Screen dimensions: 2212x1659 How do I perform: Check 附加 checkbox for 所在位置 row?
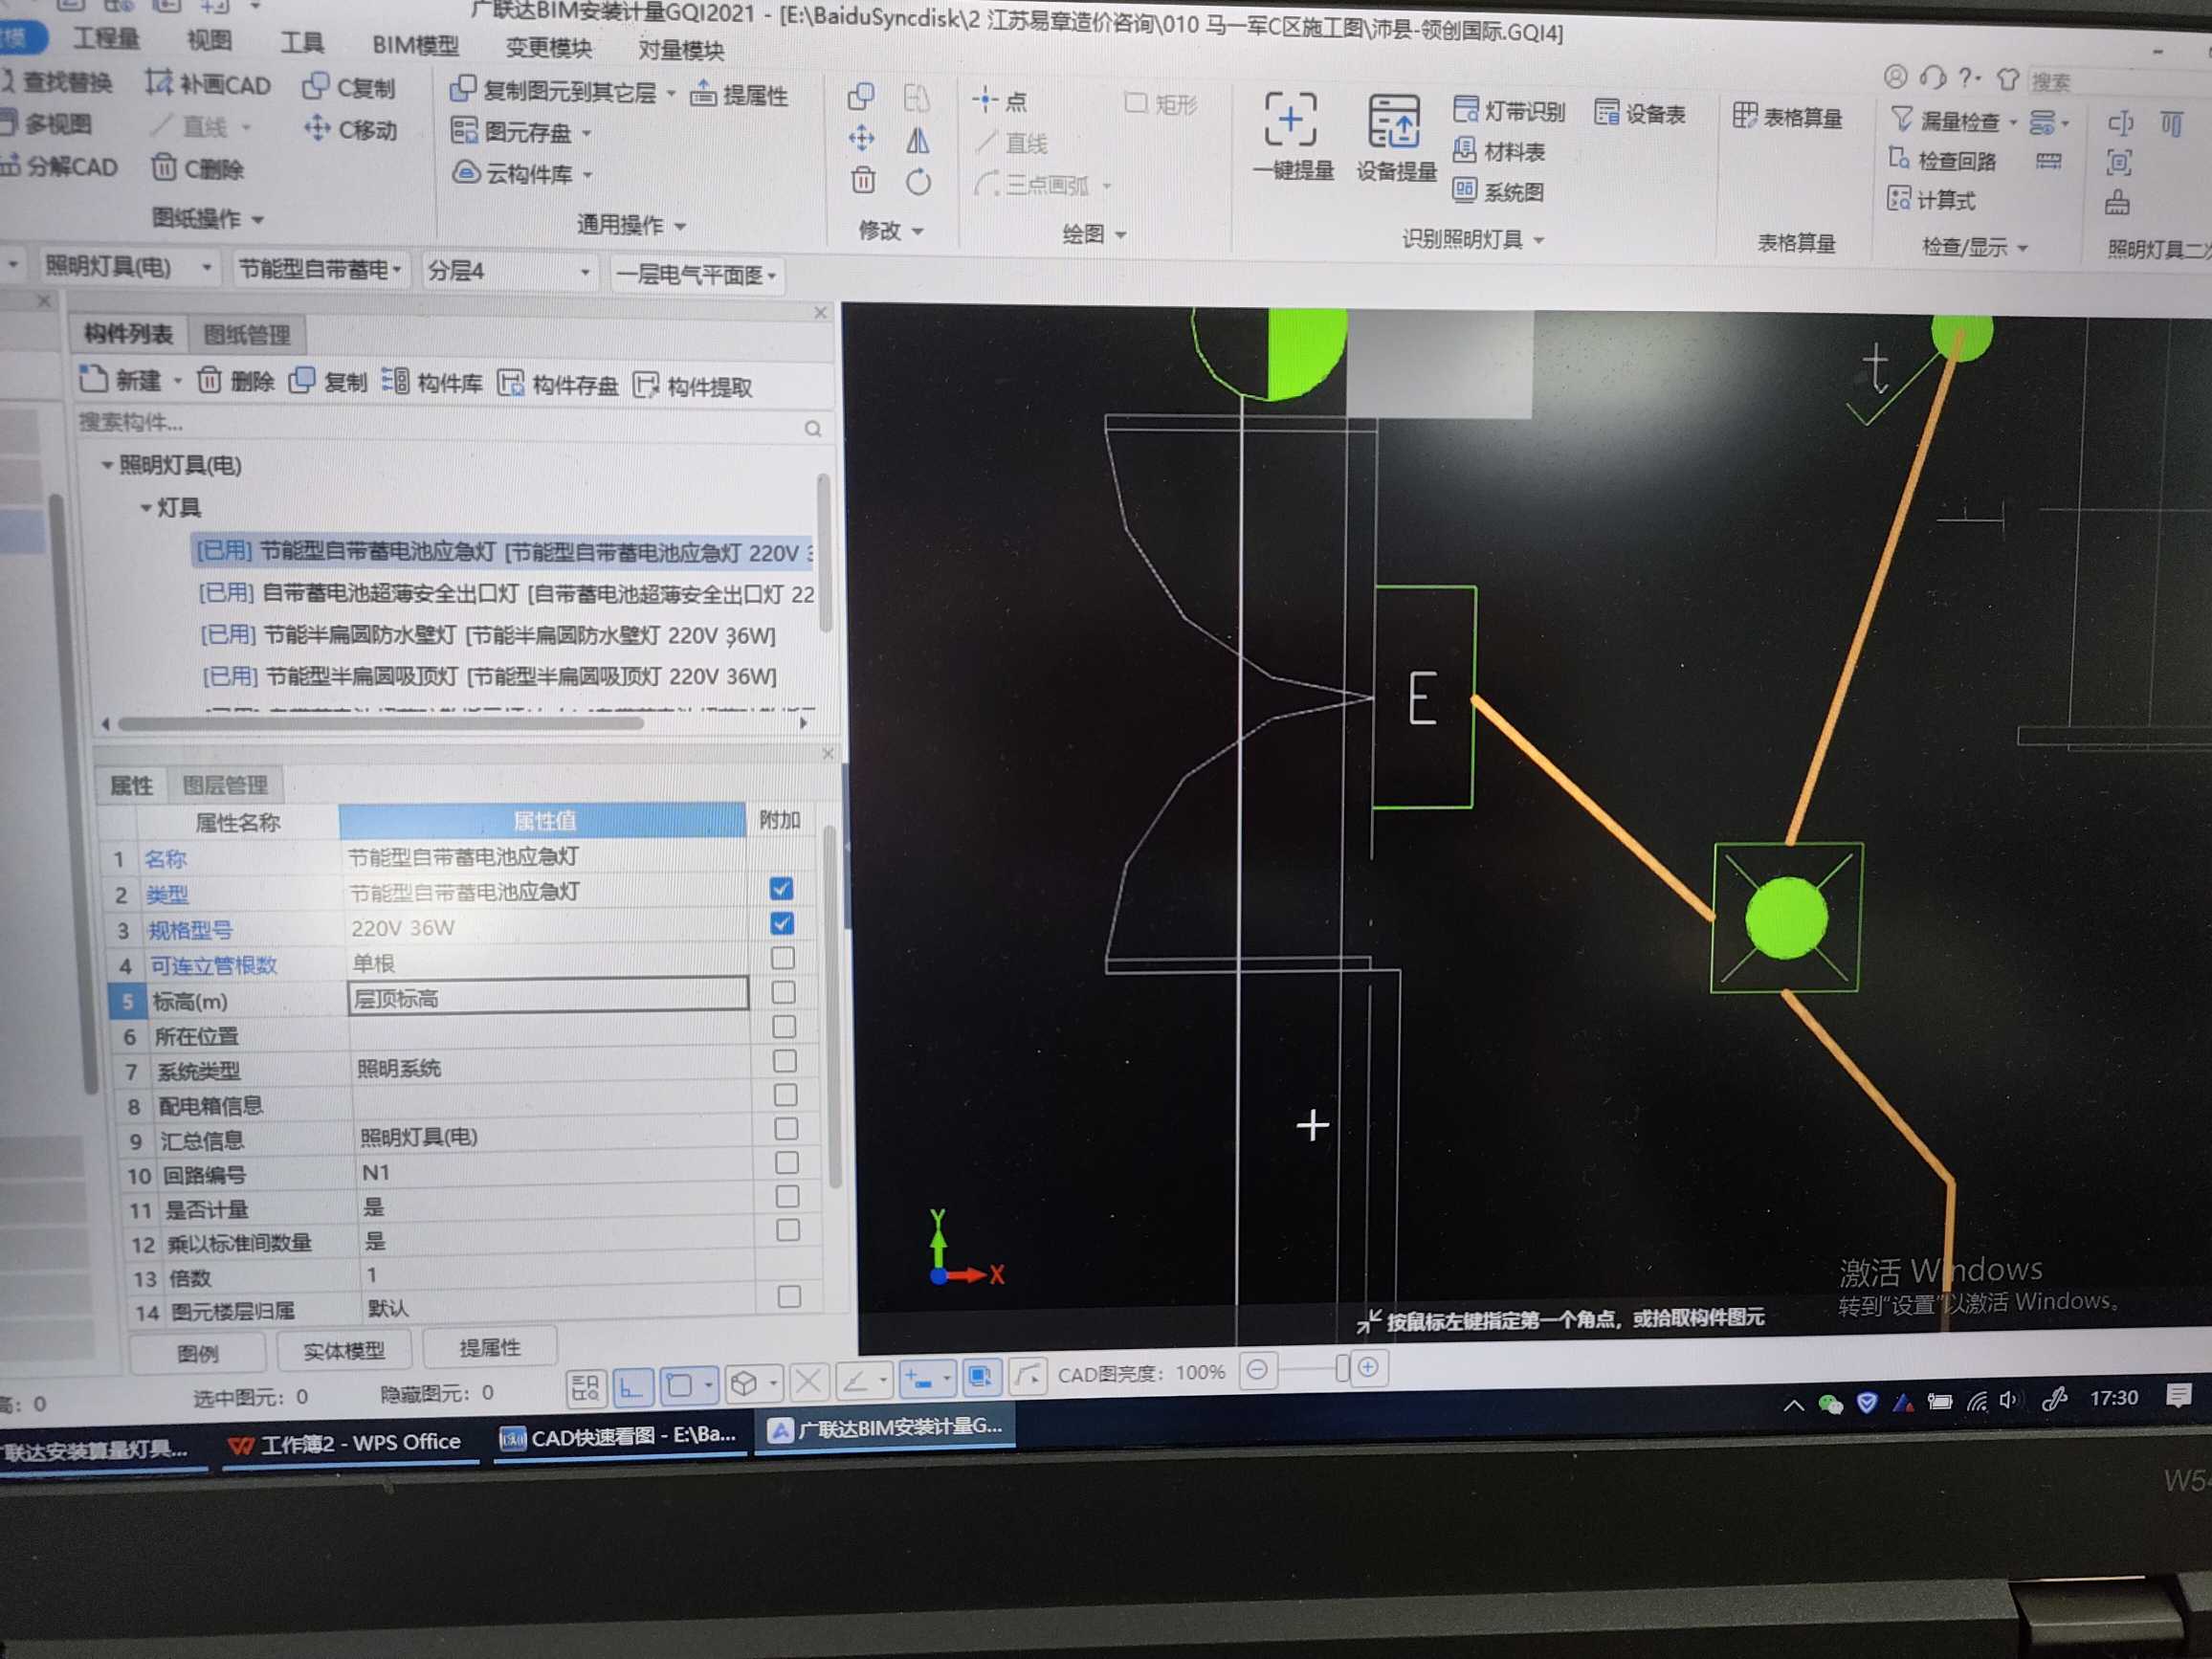point(785,1026)
